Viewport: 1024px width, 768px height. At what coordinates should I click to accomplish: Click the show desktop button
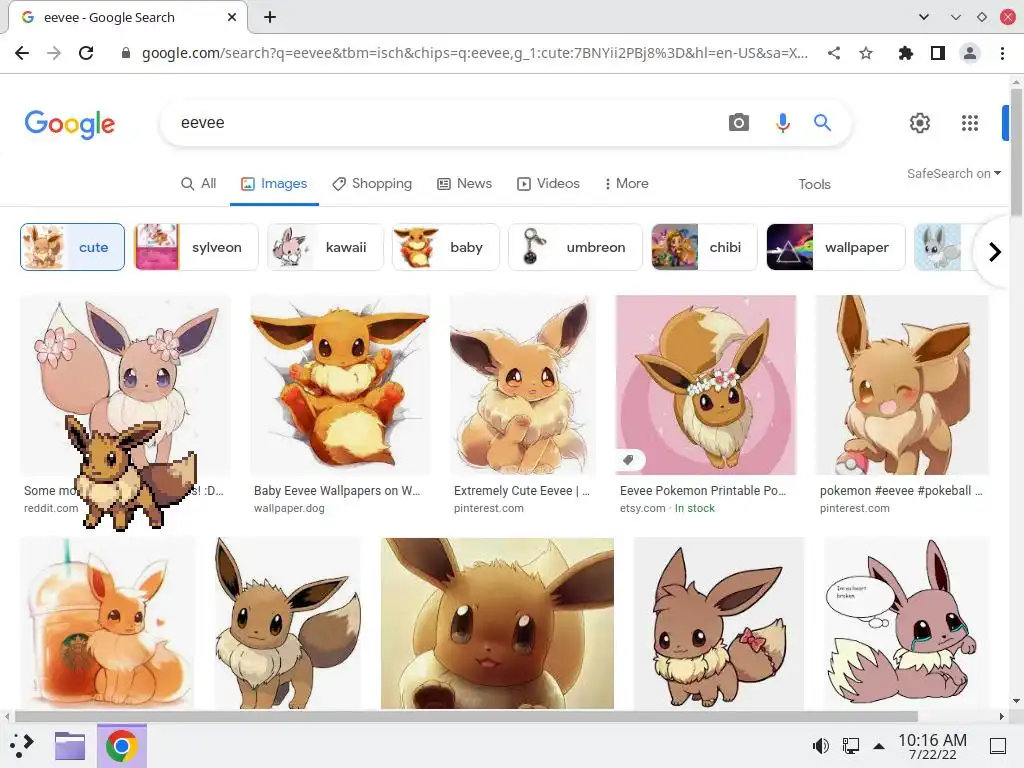point(997,746)
